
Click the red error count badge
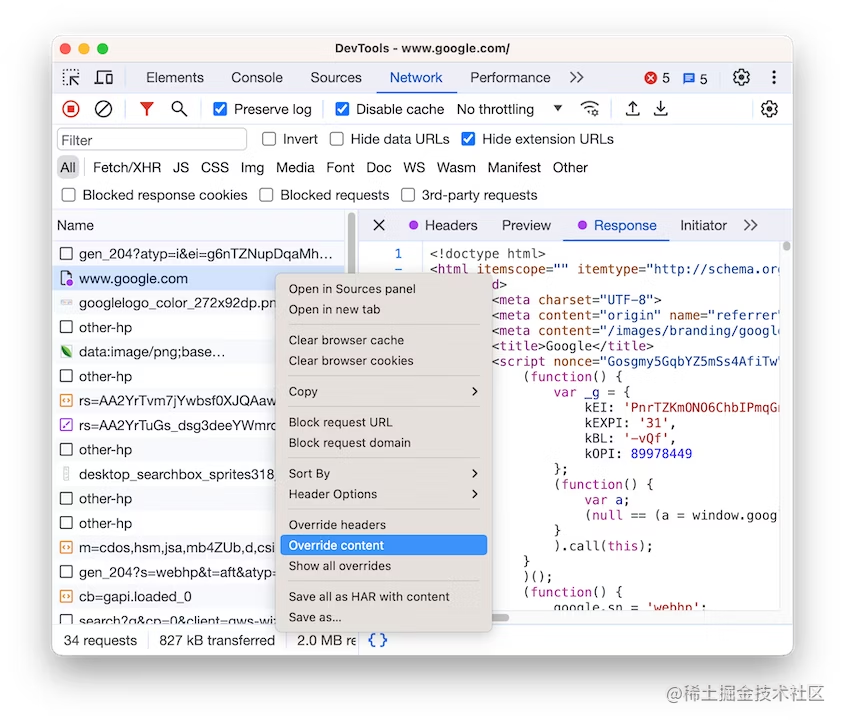coord(657,78)
